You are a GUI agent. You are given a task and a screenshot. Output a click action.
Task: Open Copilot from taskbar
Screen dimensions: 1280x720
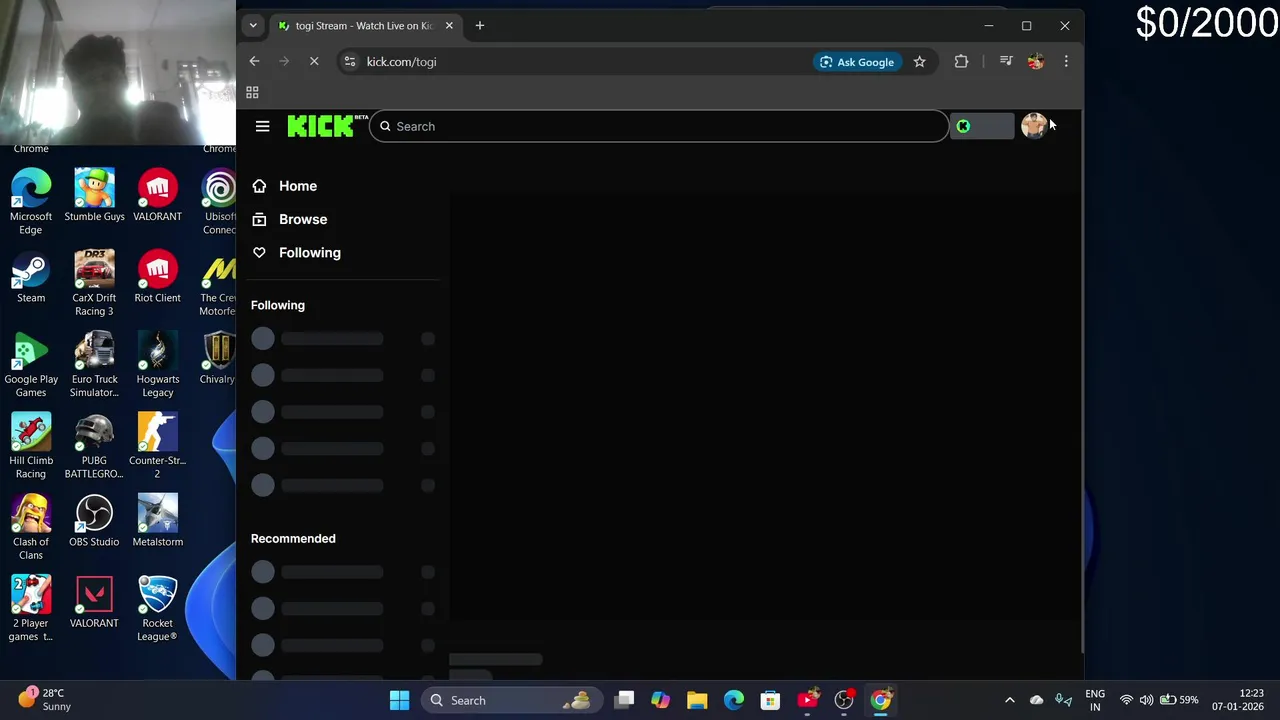660,700
